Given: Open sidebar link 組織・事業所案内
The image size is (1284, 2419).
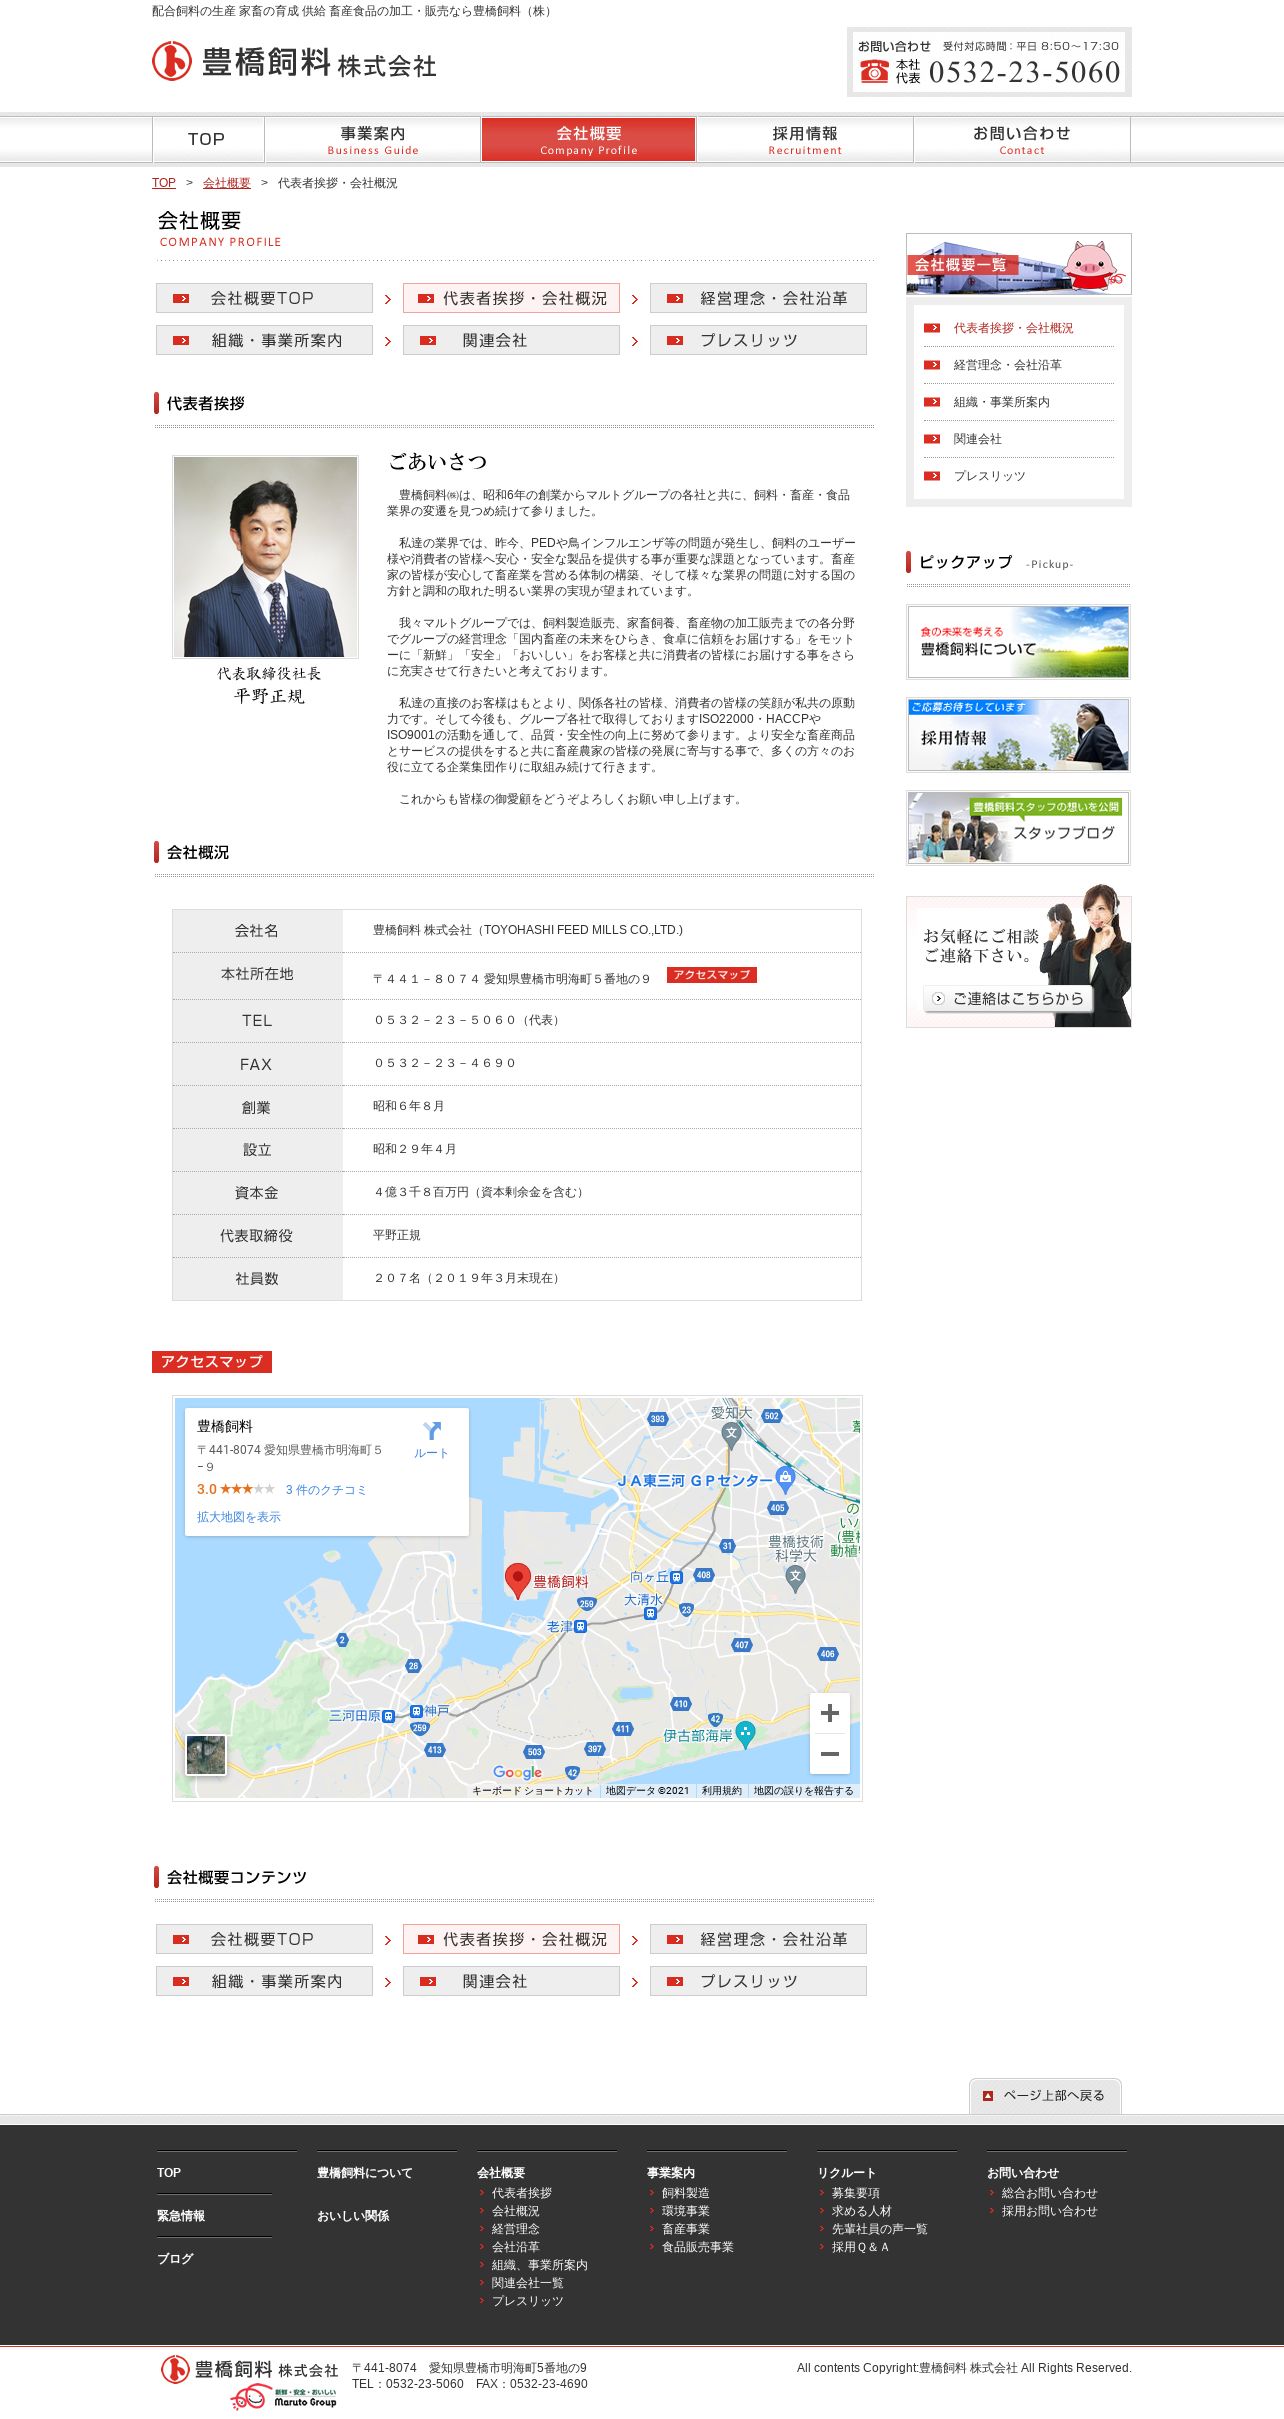Looking at the screenshot, I should click(1001, 402).
